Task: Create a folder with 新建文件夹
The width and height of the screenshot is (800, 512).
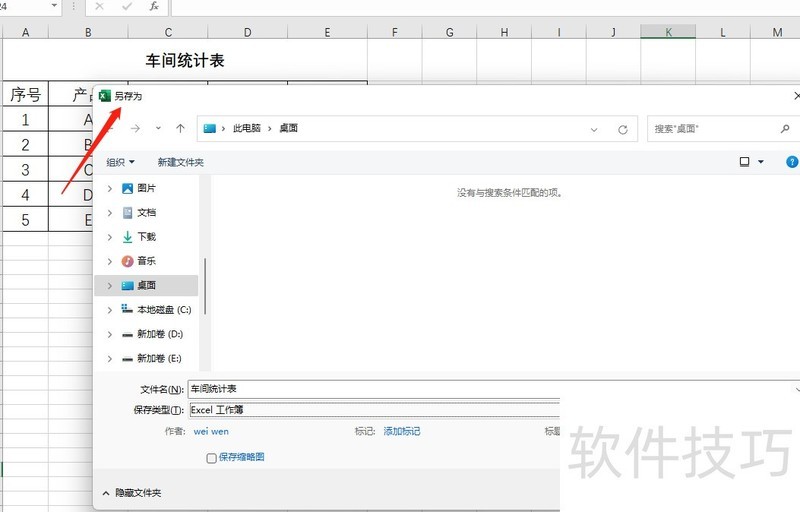Action: tap(181, 162)
